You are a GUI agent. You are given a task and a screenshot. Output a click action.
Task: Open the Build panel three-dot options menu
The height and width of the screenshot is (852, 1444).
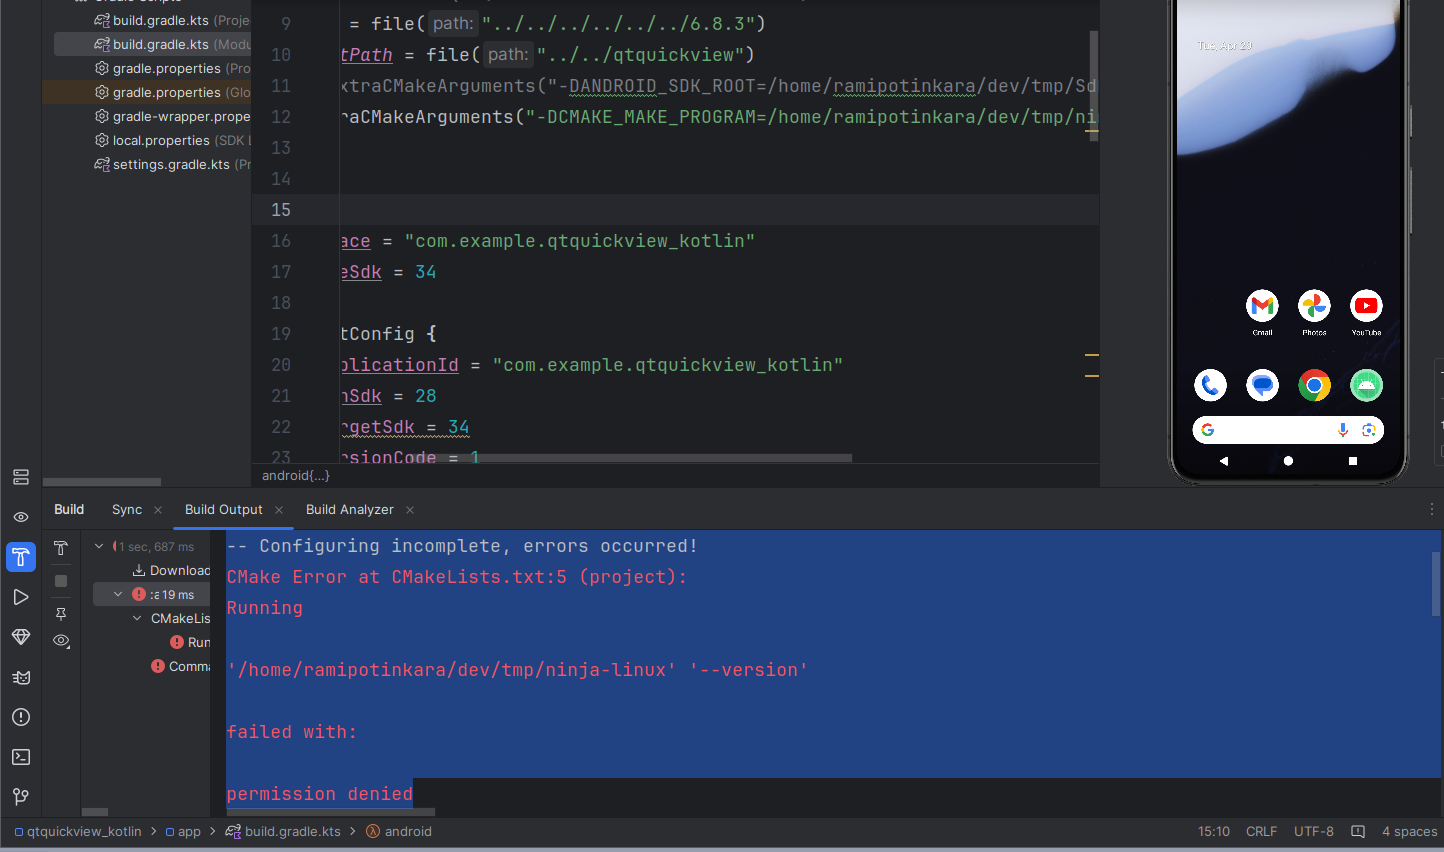click(1431, 509)
